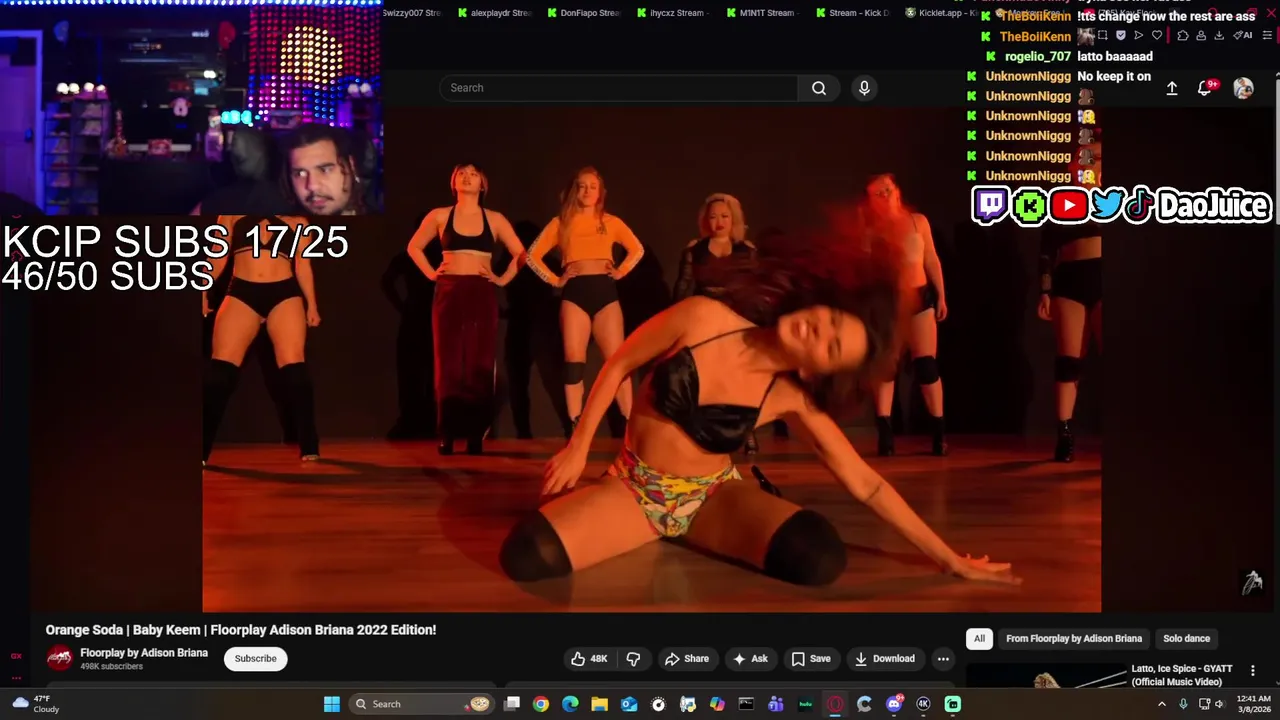
Task: Save video to a playlist
Action: (x=811, y=659)
